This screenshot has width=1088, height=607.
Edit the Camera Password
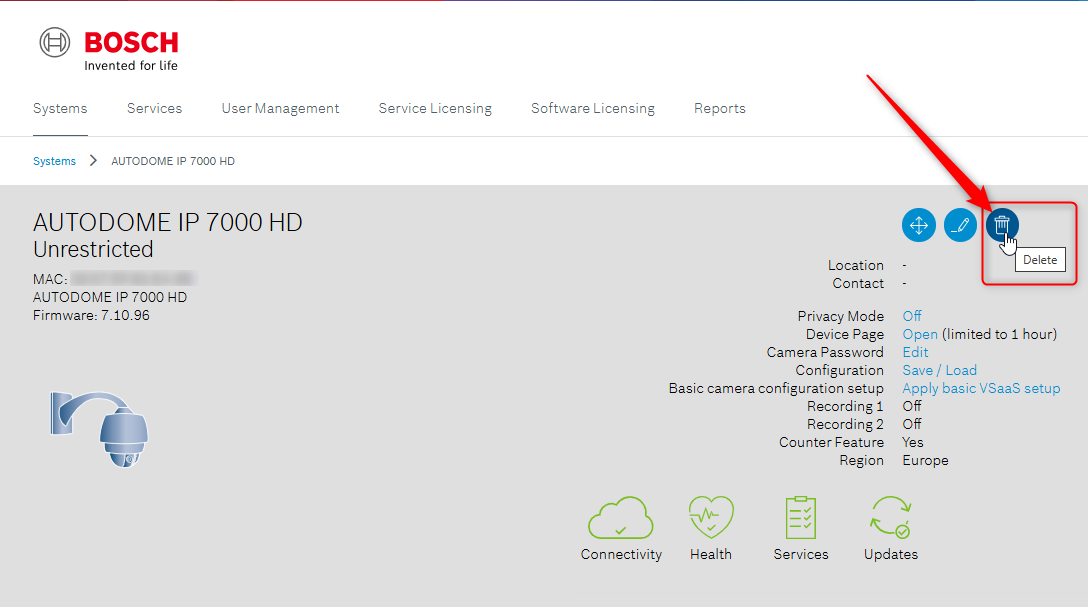tap(915, 352)
